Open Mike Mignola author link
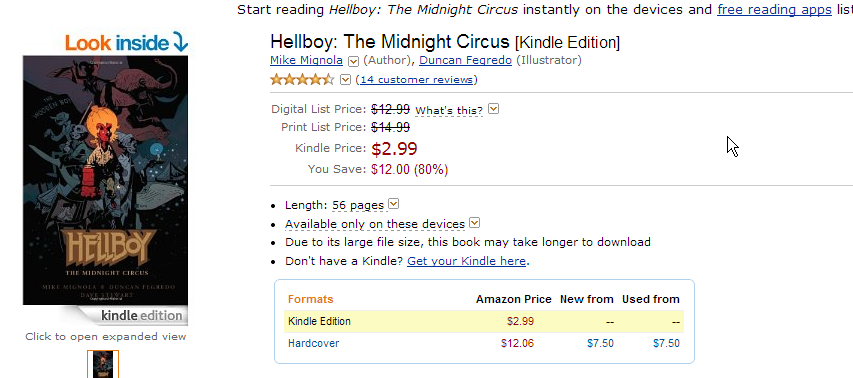 tap(306, 60)
